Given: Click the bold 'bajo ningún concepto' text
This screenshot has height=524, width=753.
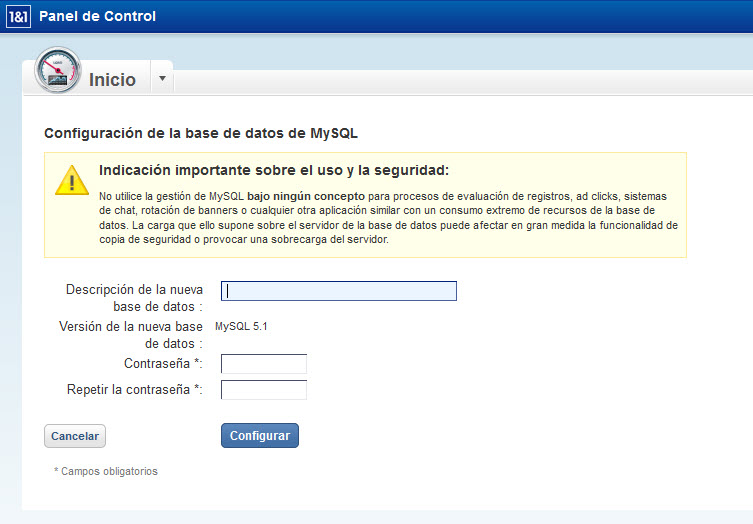Looking at the screenshot, I should pyautogui.click(x=306, y=196).
